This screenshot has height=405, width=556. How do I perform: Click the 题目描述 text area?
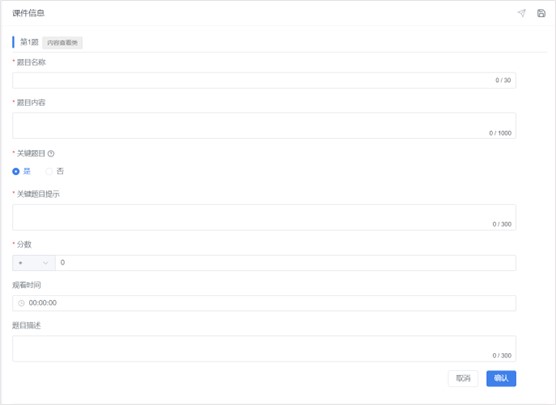pos(264,349)
